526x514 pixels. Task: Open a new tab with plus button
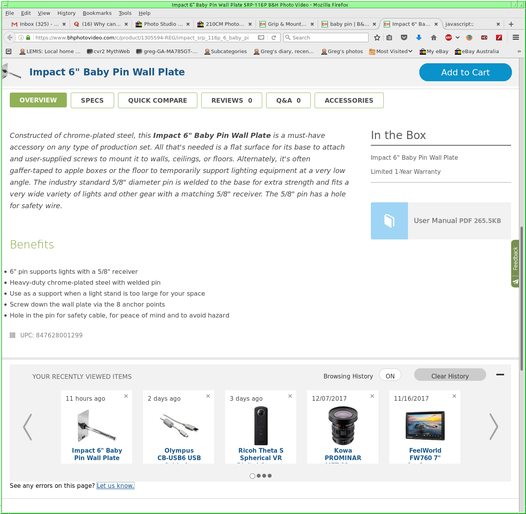(511, 24)
